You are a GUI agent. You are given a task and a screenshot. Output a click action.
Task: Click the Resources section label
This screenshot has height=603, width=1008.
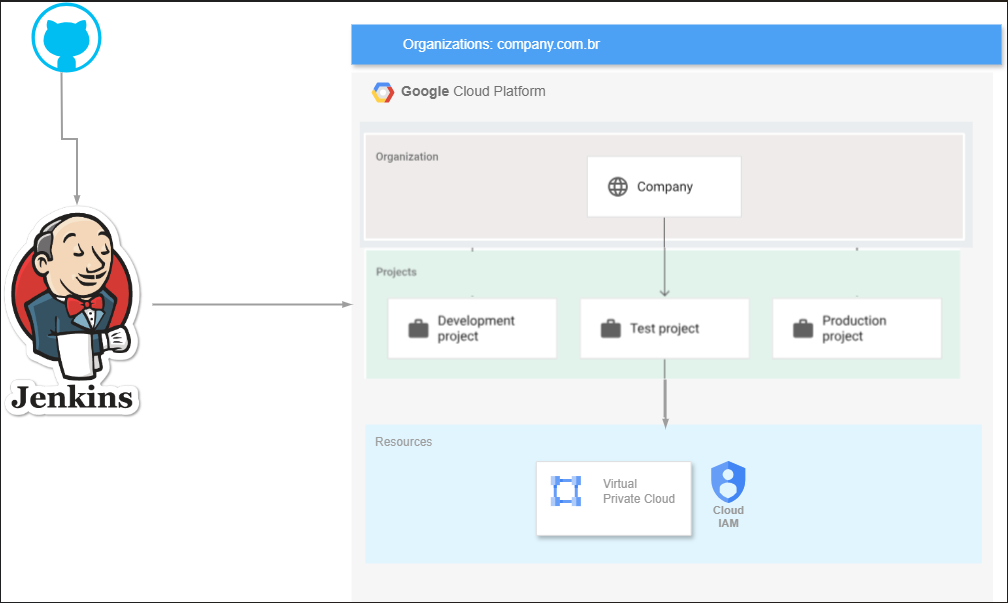tap(404, 442)
